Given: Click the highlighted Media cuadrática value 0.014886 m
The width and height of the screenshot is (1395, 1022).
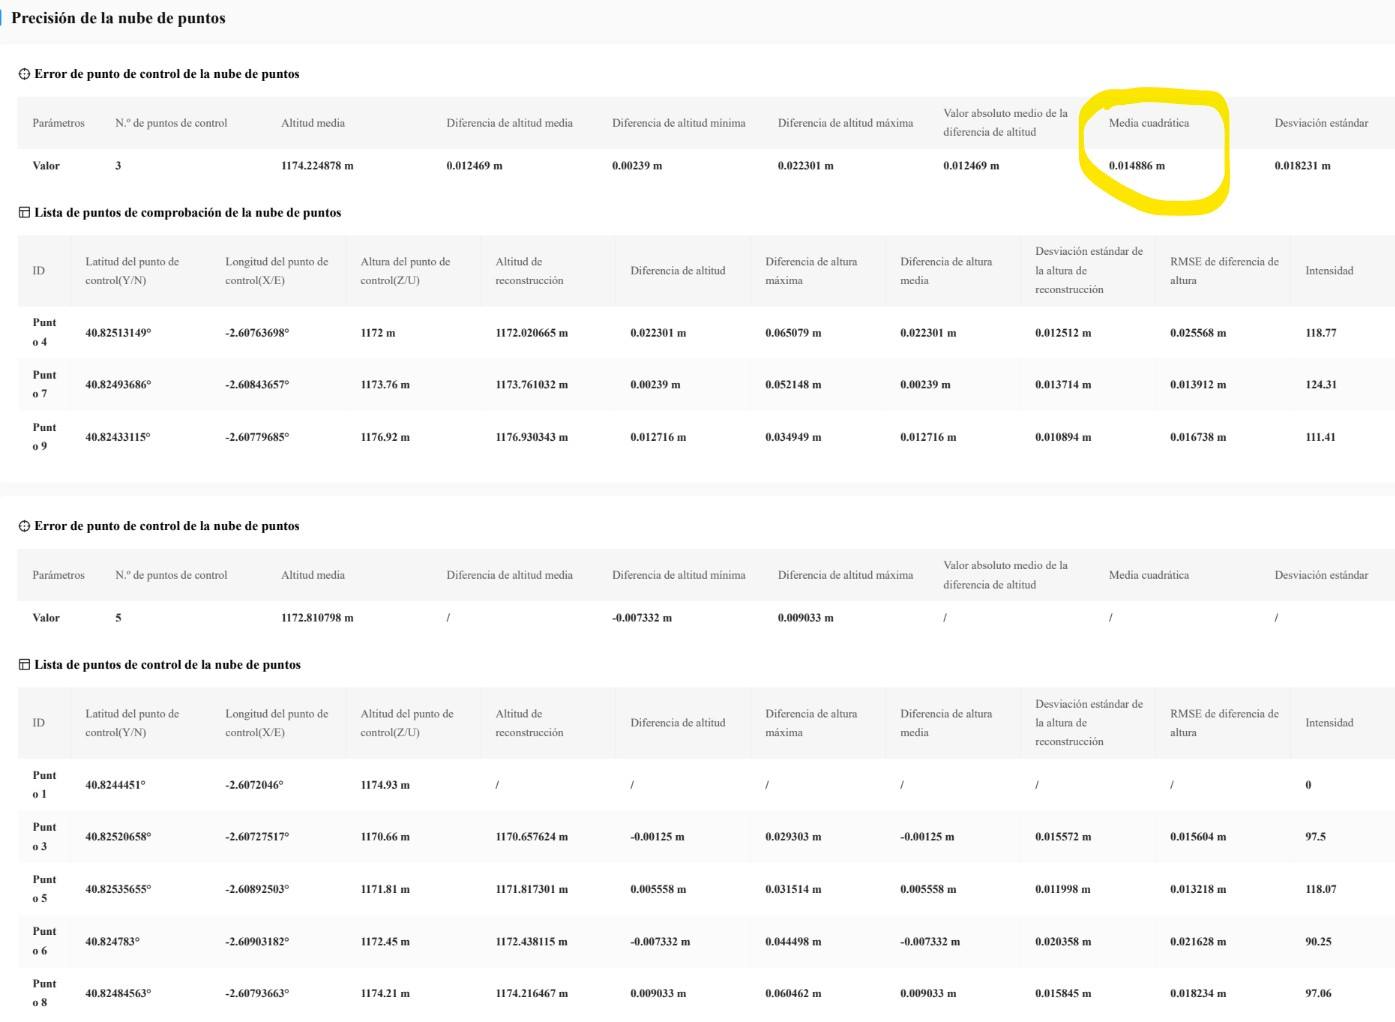Looking at the screenshot, I should point(1136,166).
